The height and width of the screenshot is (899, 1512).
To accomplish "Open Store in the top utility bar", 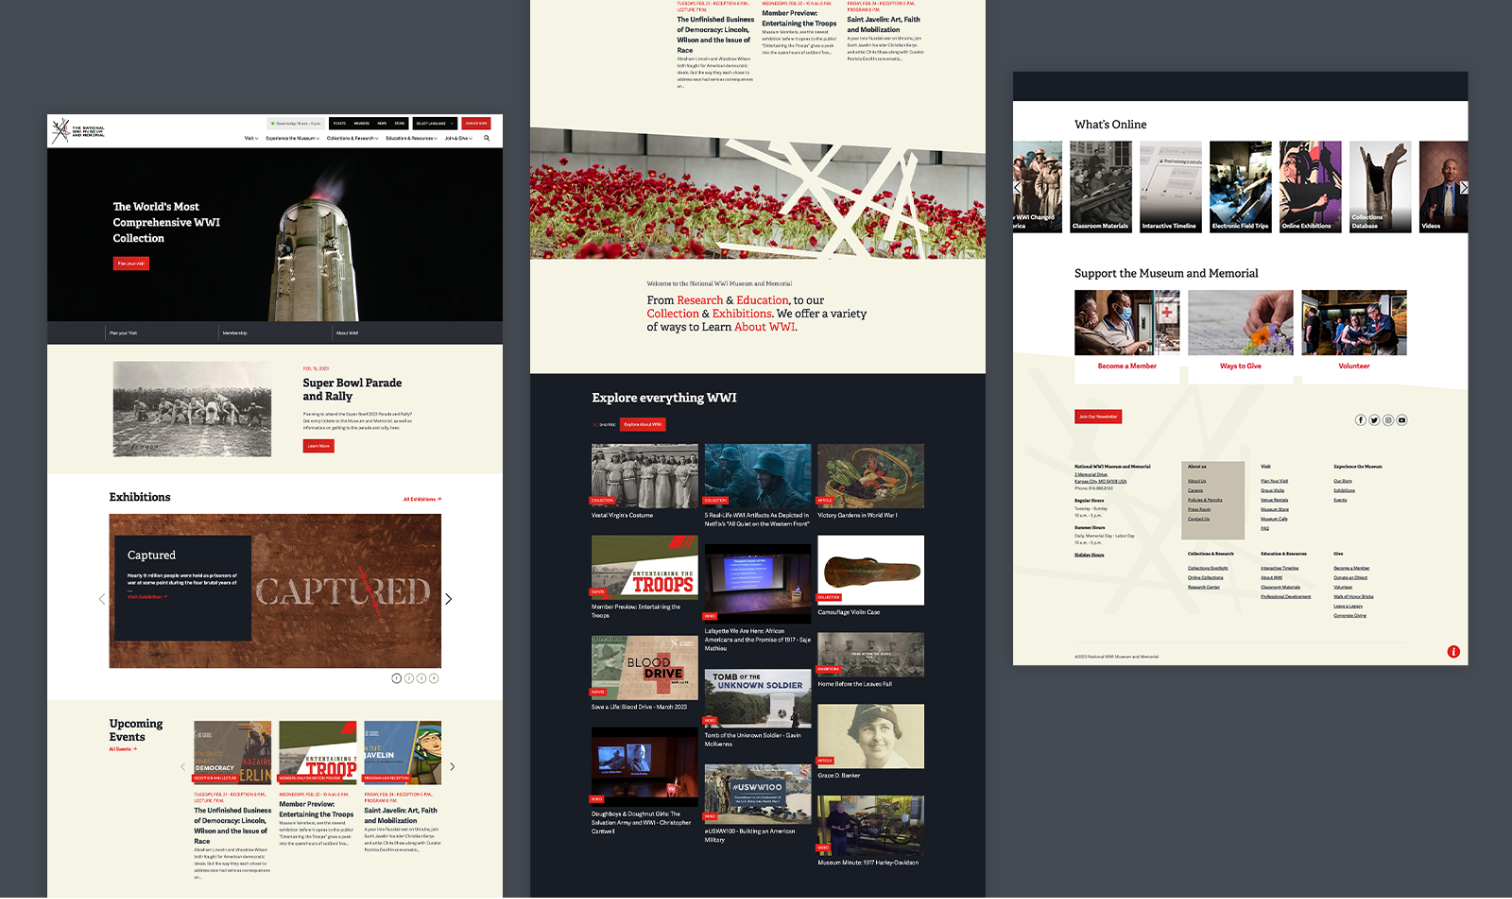I will pos(399,123).
